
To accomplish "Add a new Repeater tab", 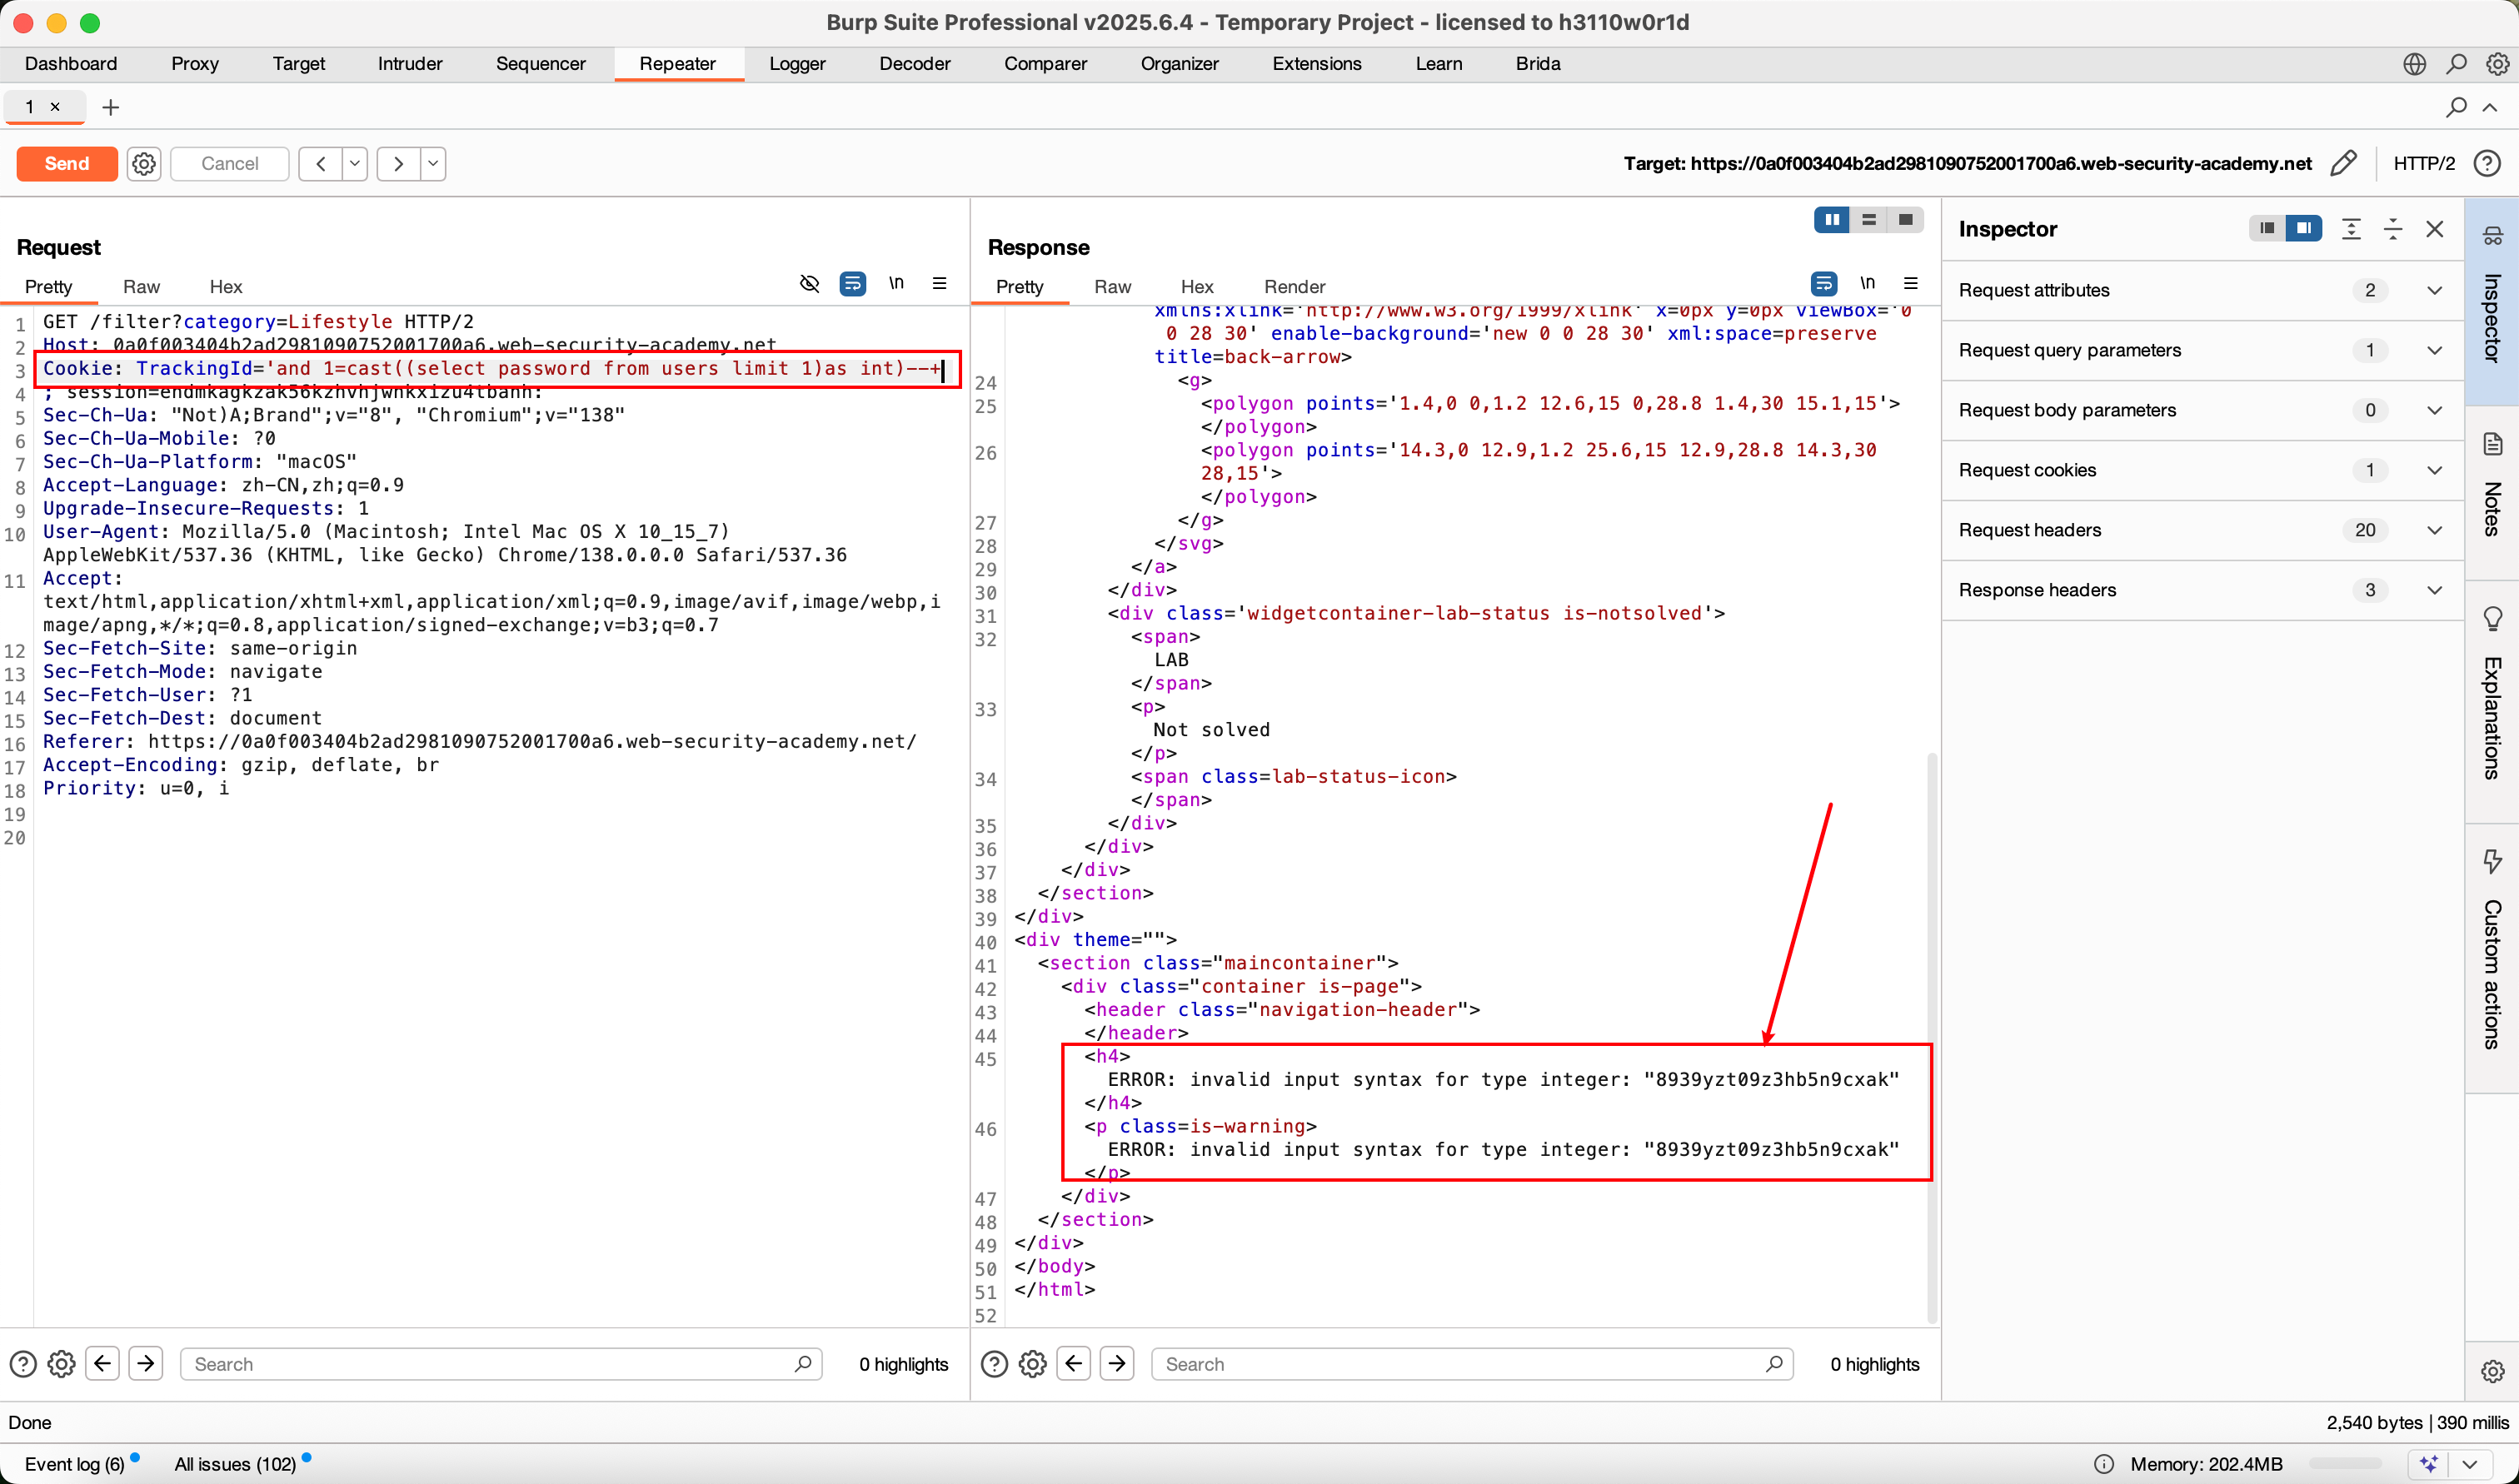I will (111, 107).
